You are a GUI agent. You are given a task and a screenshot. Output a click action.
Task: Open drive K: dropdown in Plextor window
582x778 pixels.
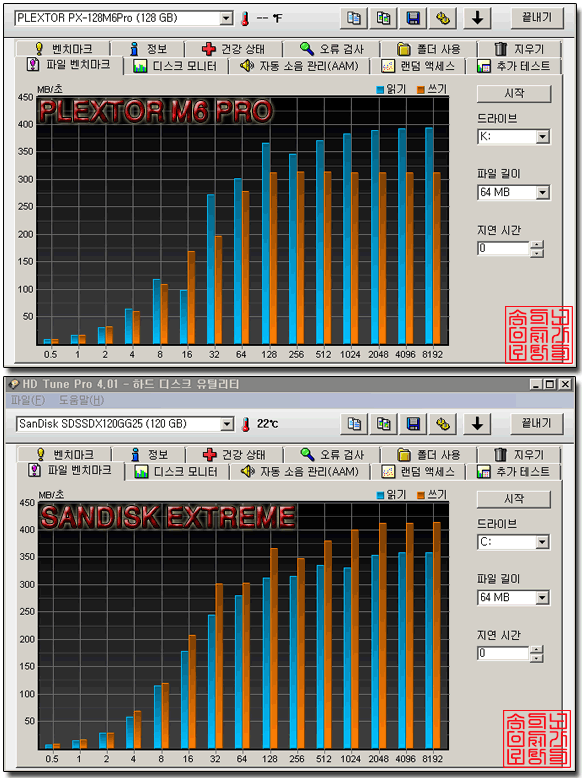[543, 136]
